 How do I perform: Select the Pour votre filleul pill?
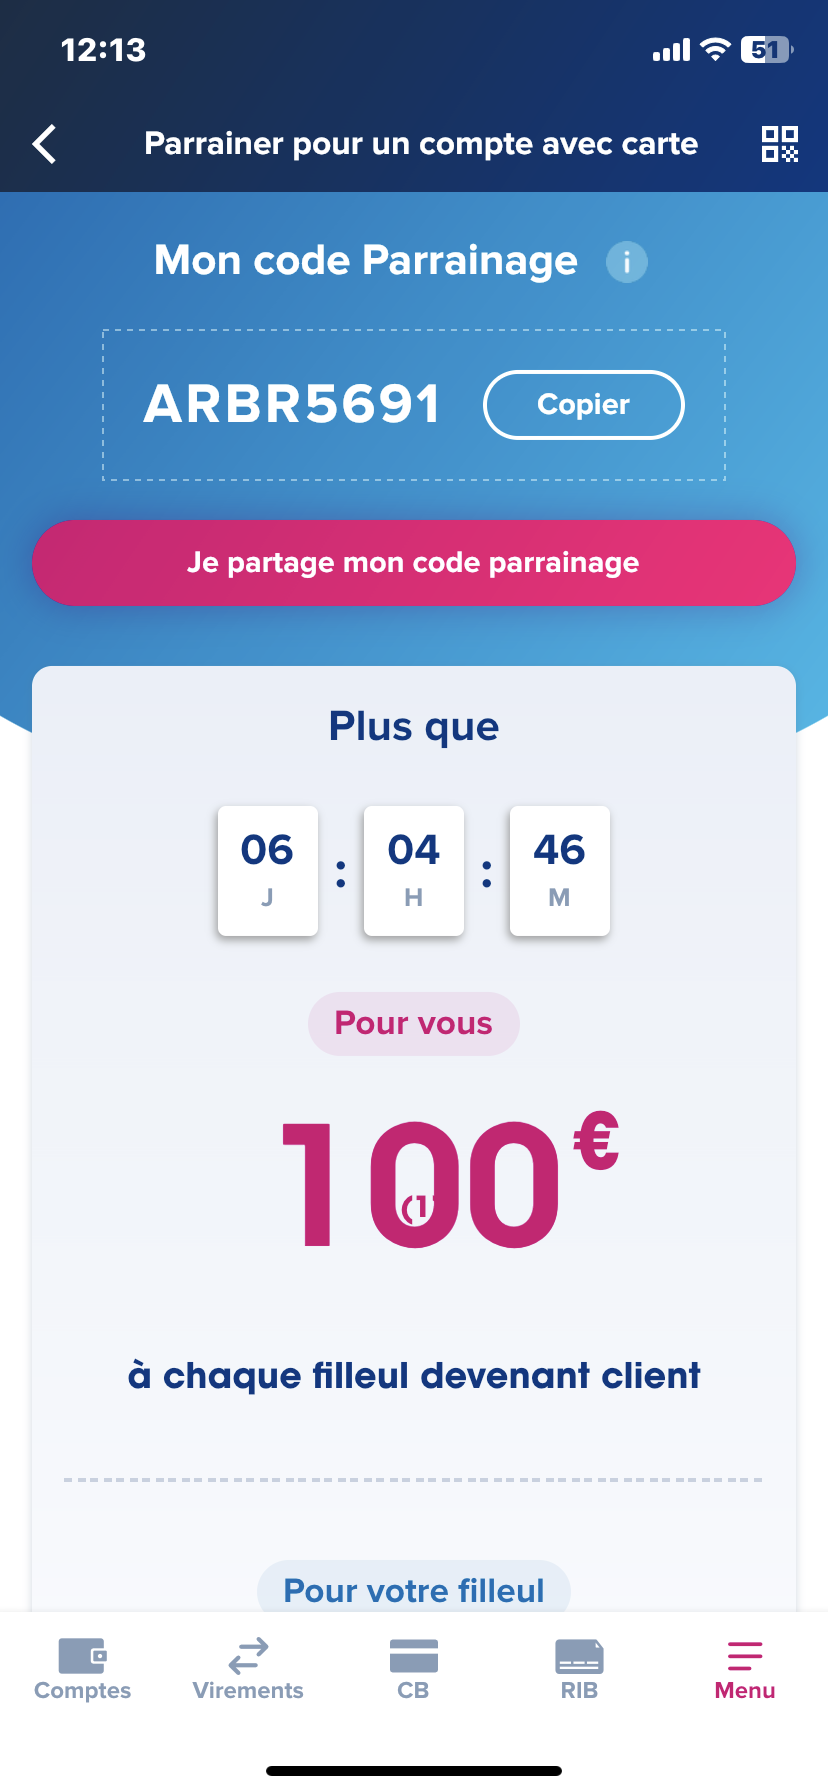[414, 1587]
